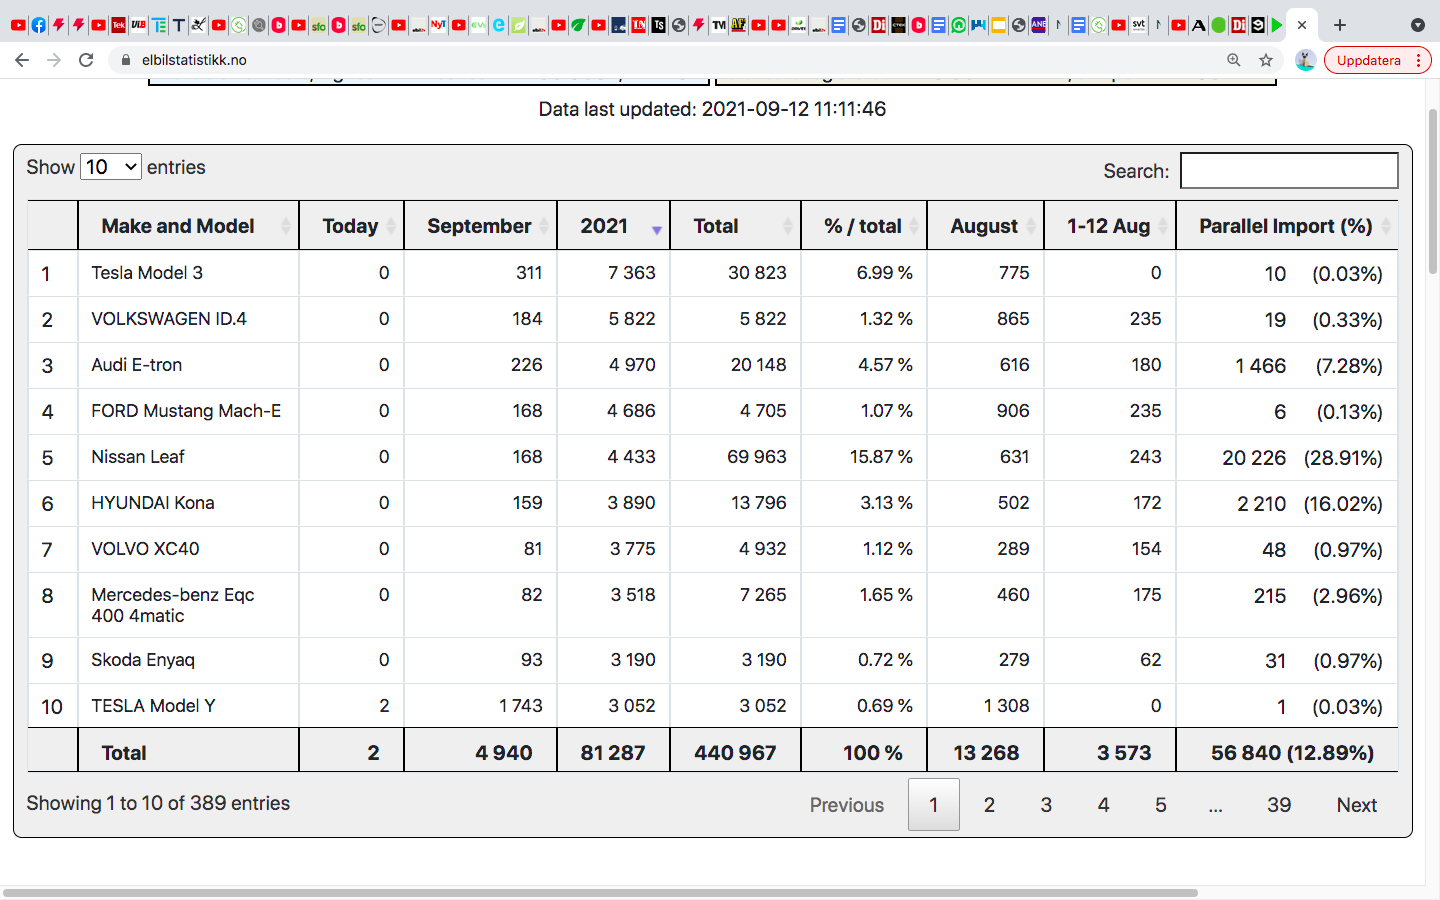Viewport: 1440px width, 900px height.
Task: Click the horizontal scrollbar at page bottom
Action: click(600, 892)
